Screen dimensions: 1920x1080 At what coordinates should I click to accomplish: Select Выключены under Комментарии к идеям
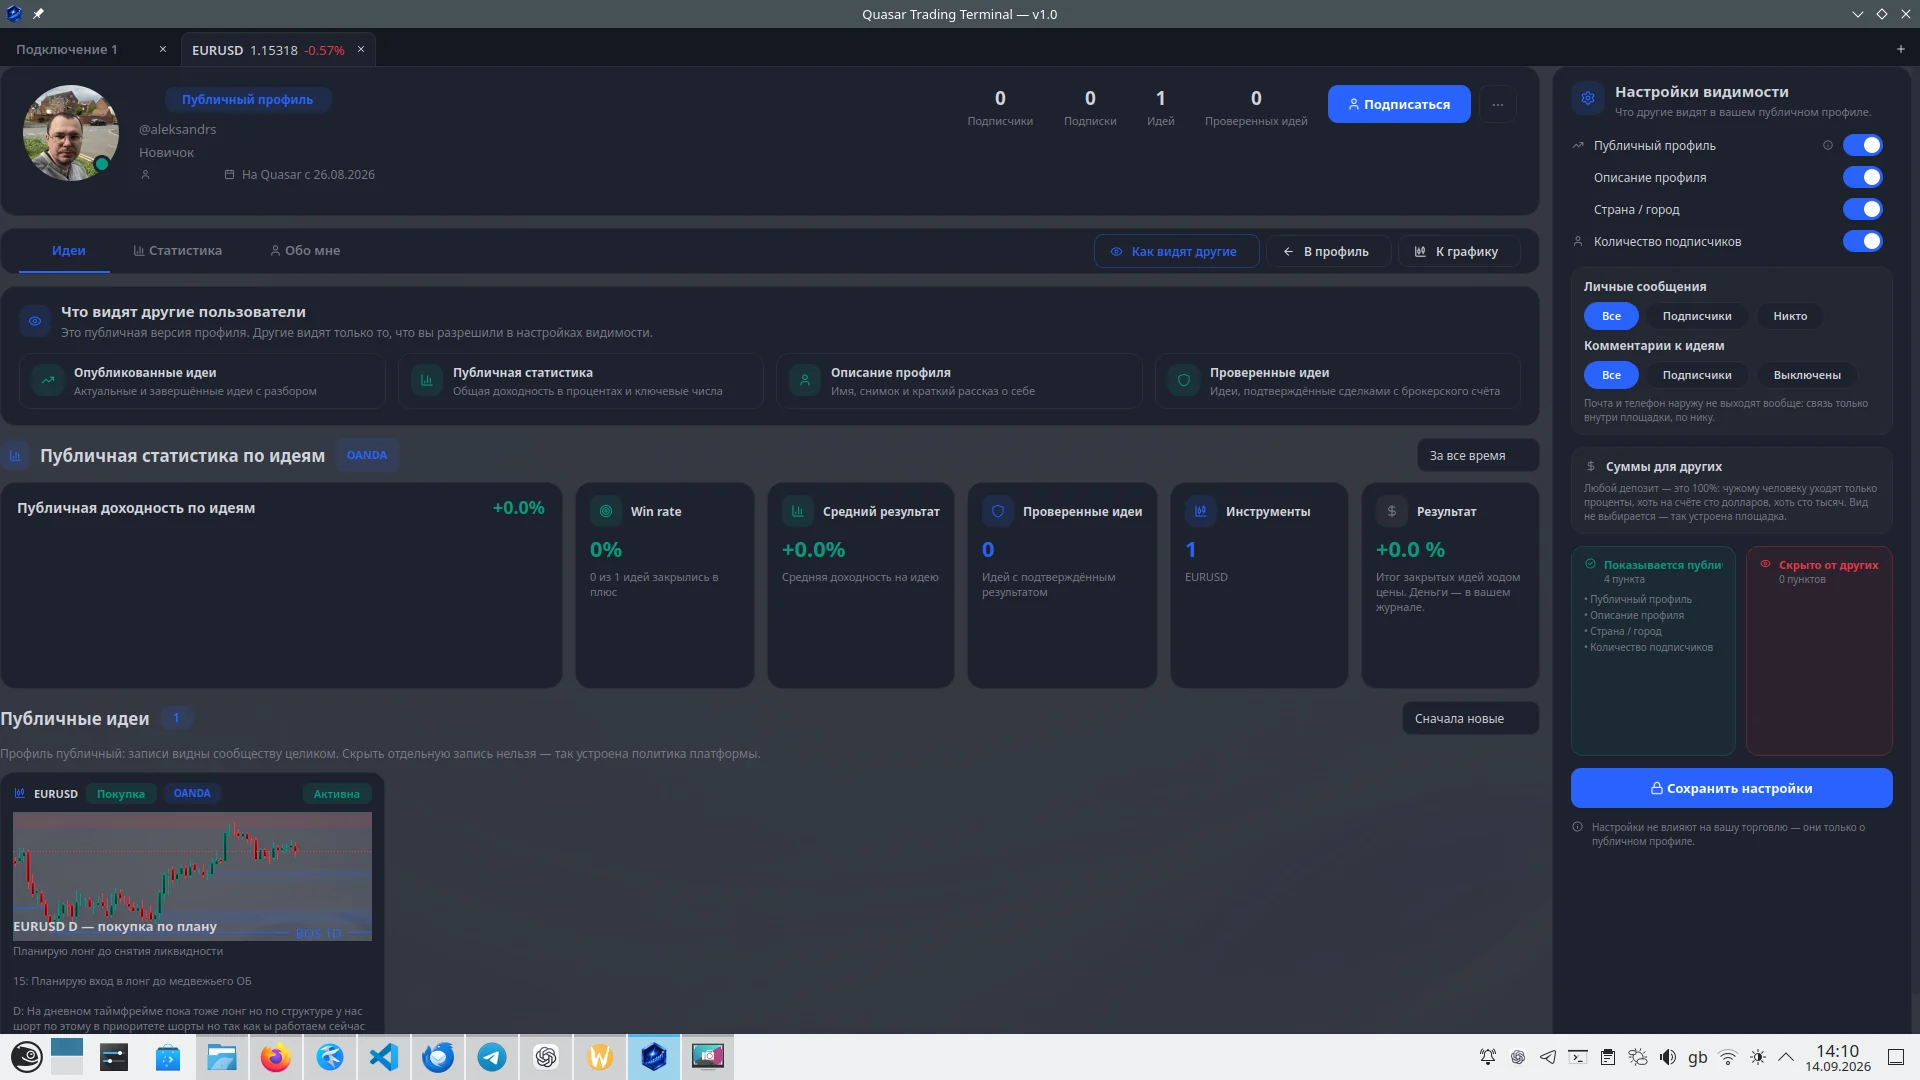tap(1807, 375)
